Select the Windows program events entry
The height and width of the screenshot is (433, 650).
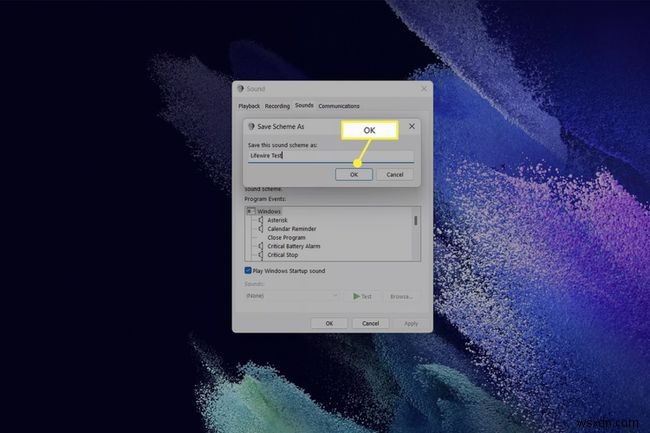point(269,211)
